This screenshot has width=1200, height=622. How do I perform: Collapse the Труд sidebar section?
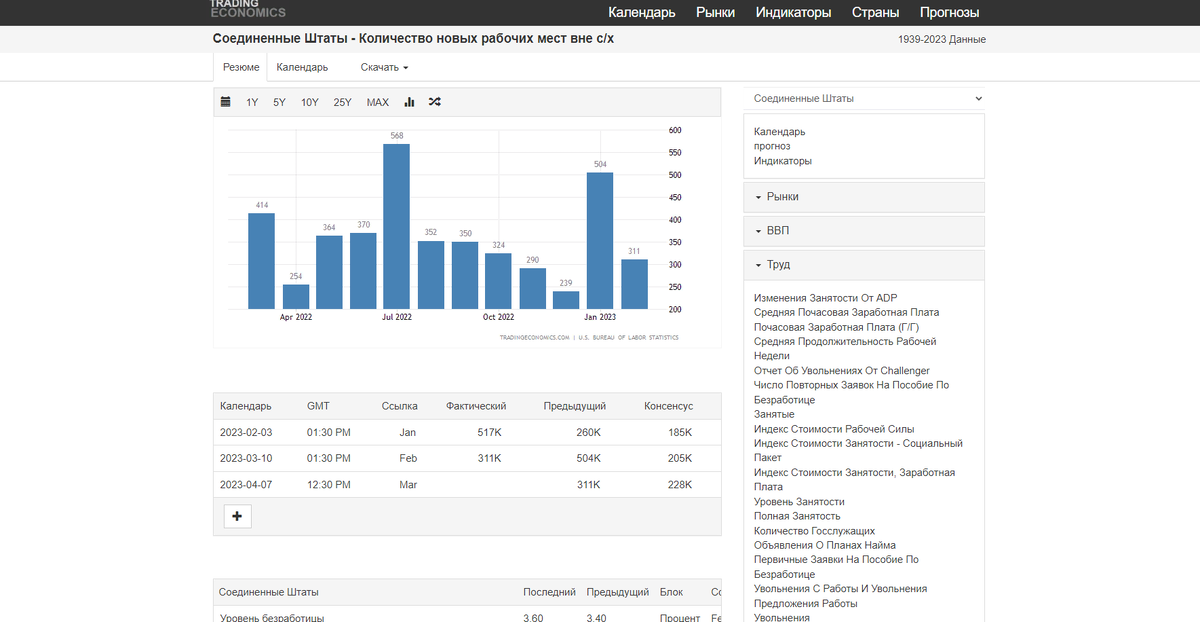pos(864,265)
